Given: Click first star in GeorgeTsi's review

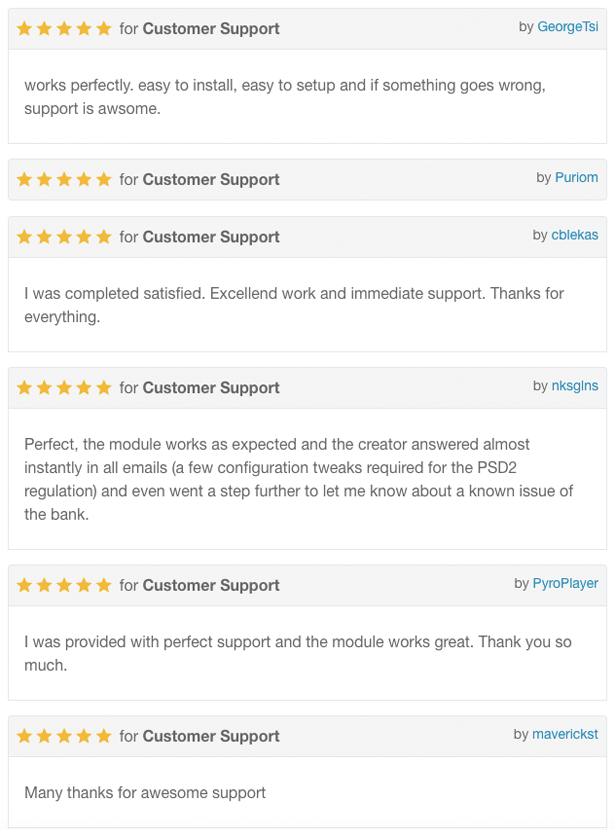Looking at the screenshot, I should click(x=24, y=29).
